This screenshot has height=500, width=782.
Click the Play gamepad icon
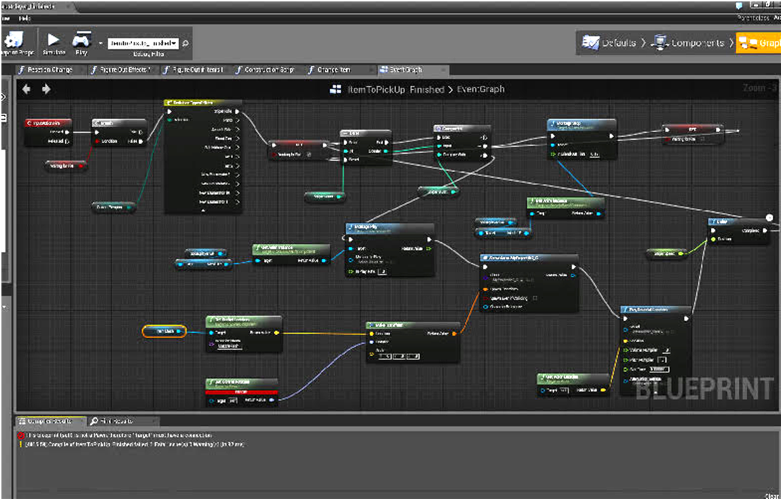tap(81, 39)
